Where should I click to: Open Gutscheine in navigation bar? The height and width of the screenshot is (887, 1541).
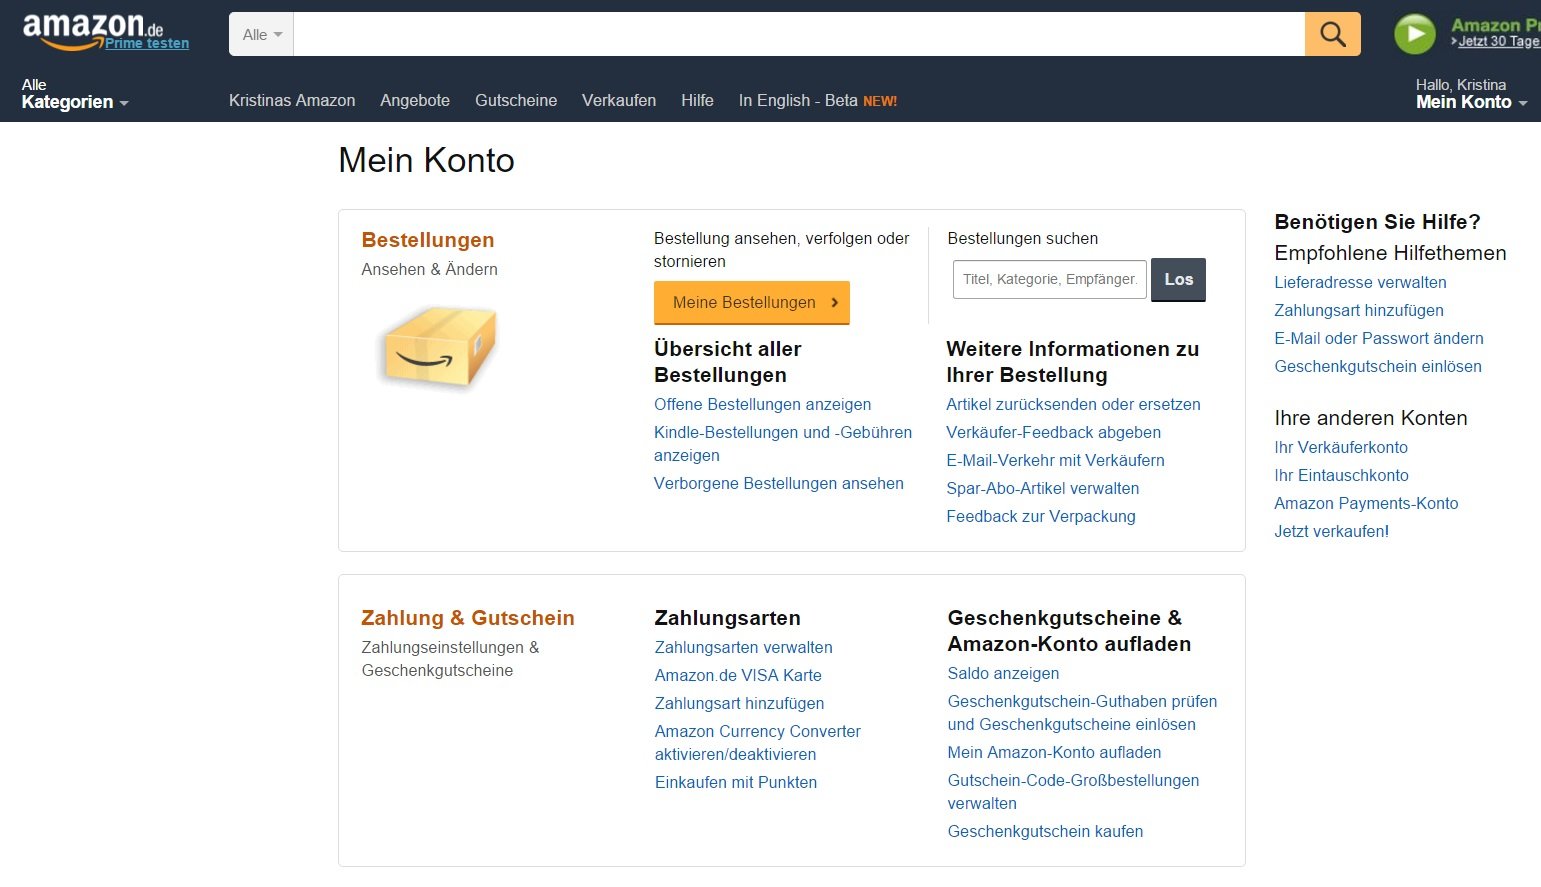coord(516,100)
